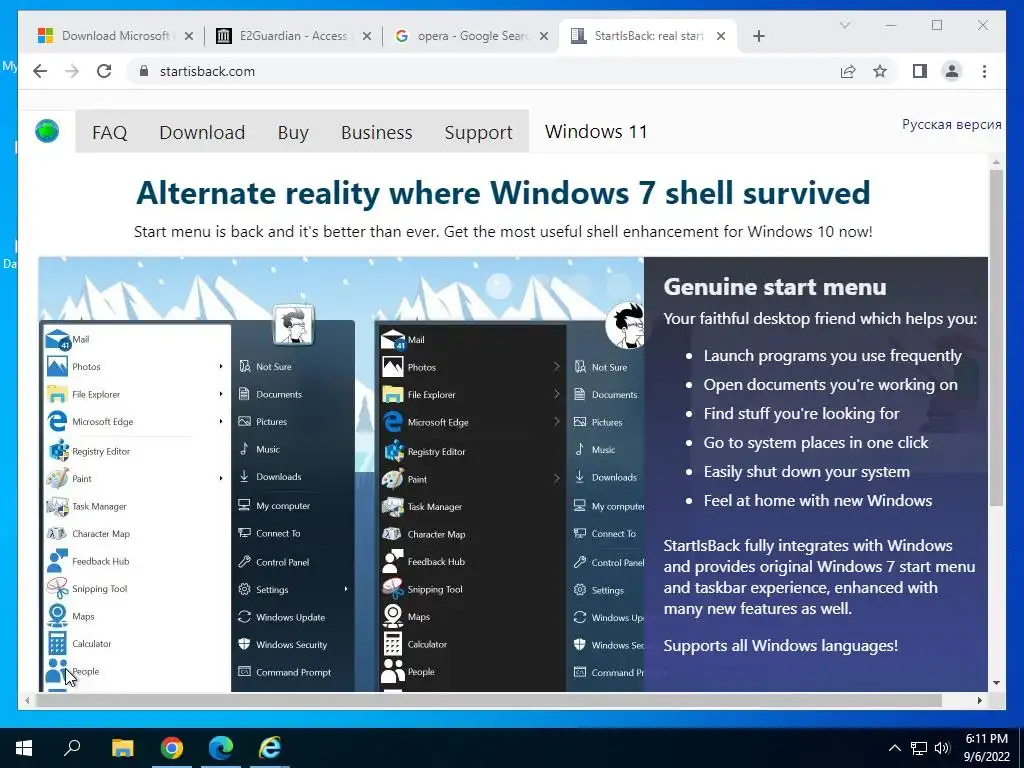The width and height of the screenshot is (1024, 768).
Task: Close the E2Guardian tab
Action: (x=367, y=36)
